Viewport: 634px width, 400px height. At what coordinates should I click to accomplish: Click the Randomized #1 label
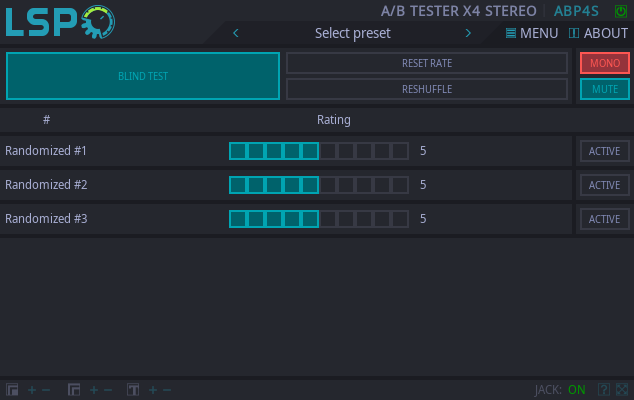[46, 151]
